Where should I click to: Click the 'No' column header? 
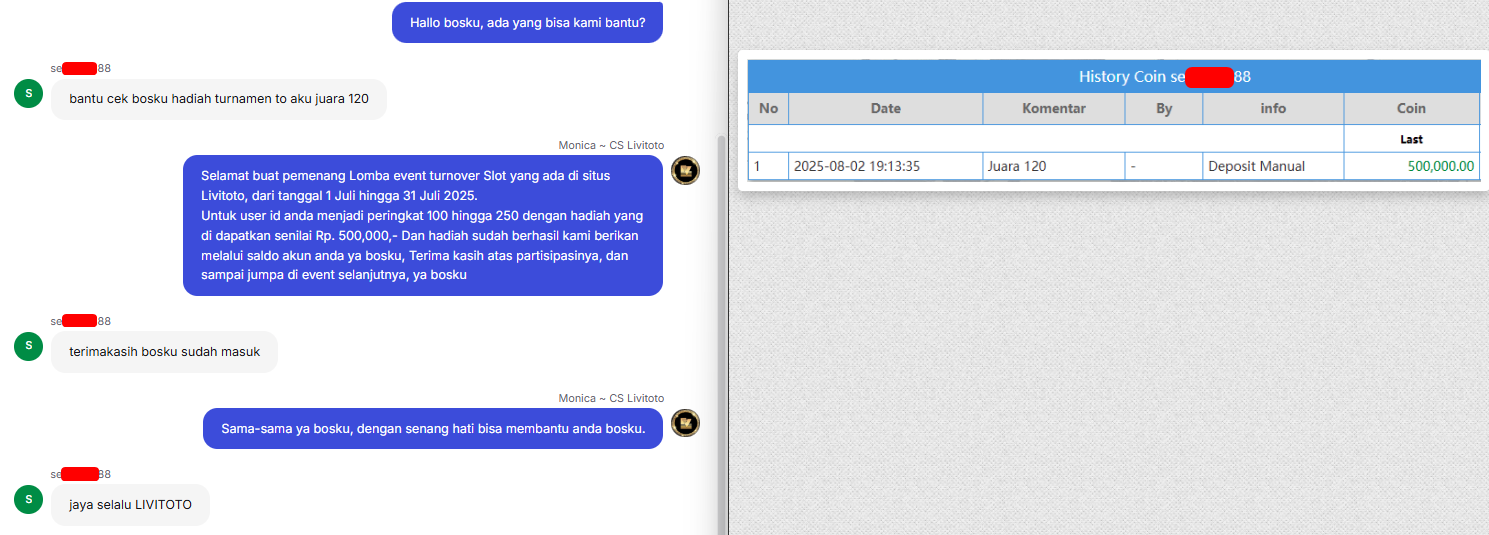pyautogui.click(x=768, y=109)
